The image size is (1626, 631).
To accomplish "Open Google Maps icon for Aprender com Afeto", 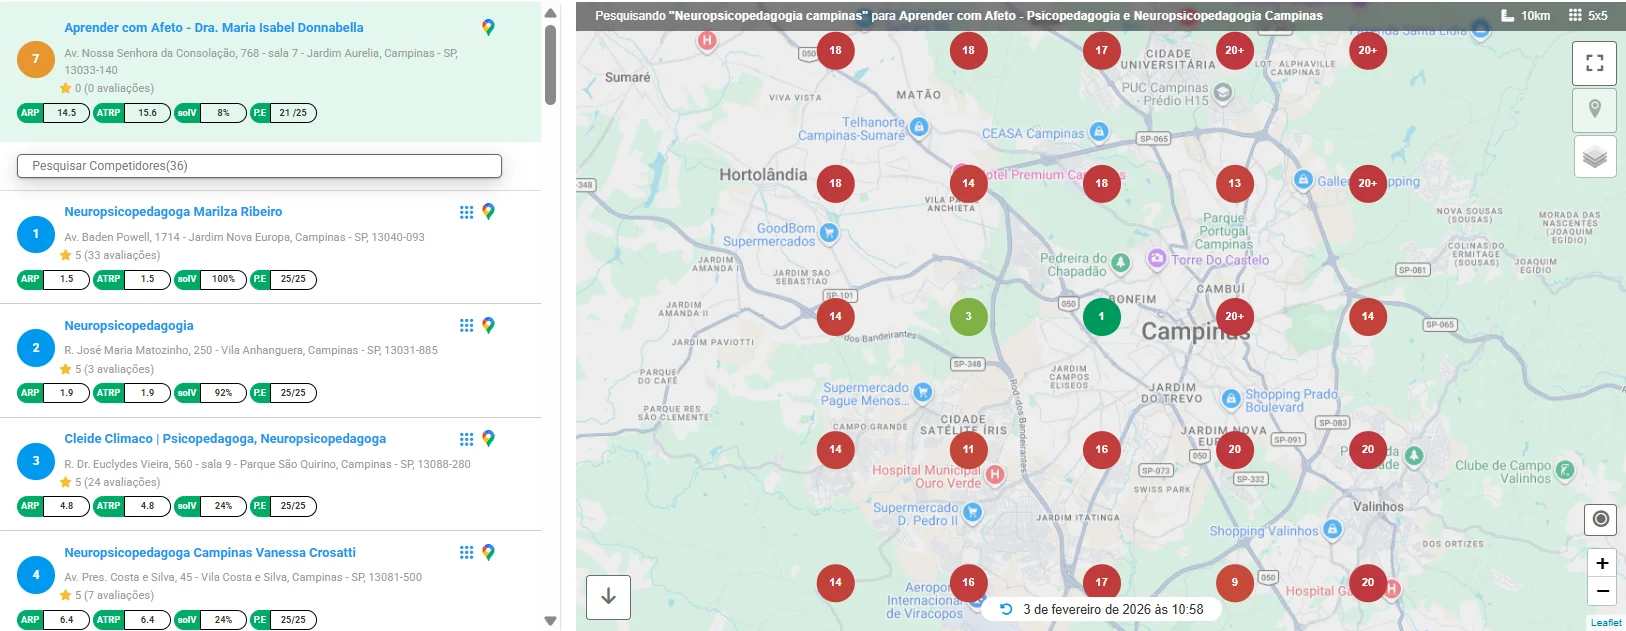I will click(488, 28).
